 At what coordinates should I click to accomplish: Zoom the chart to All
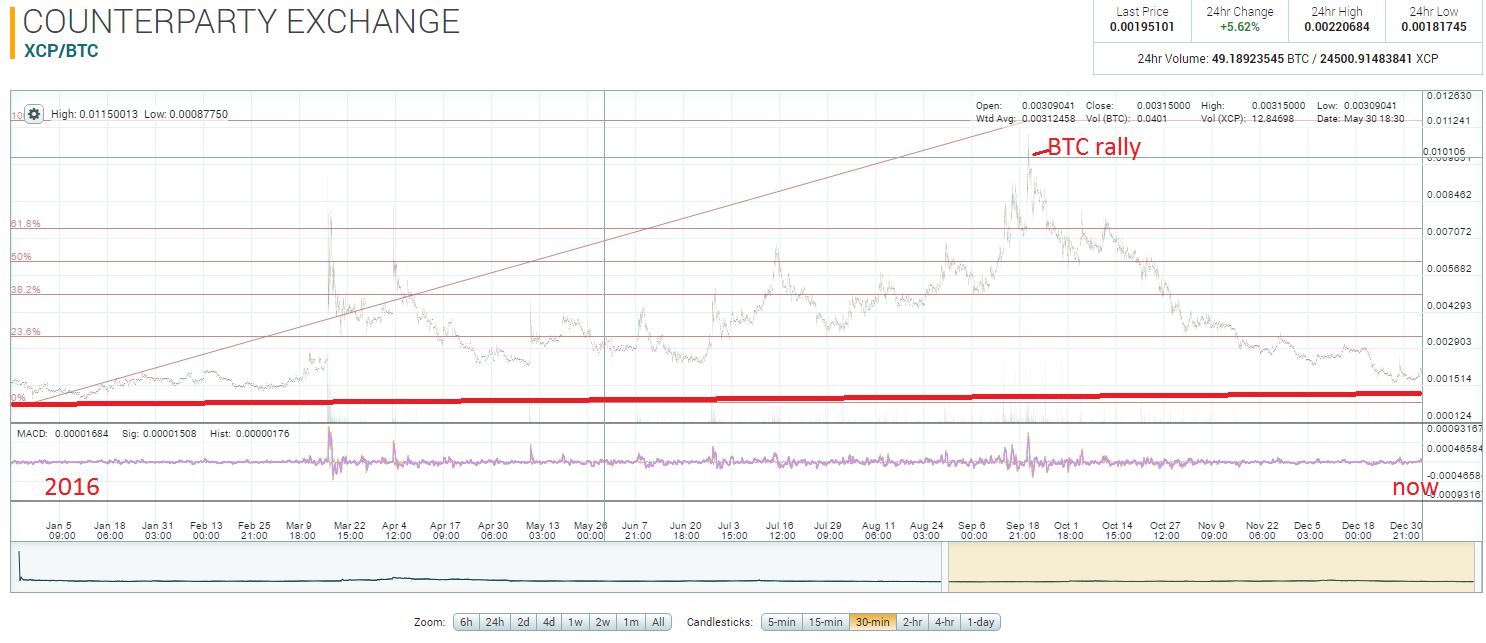(658, 622)
